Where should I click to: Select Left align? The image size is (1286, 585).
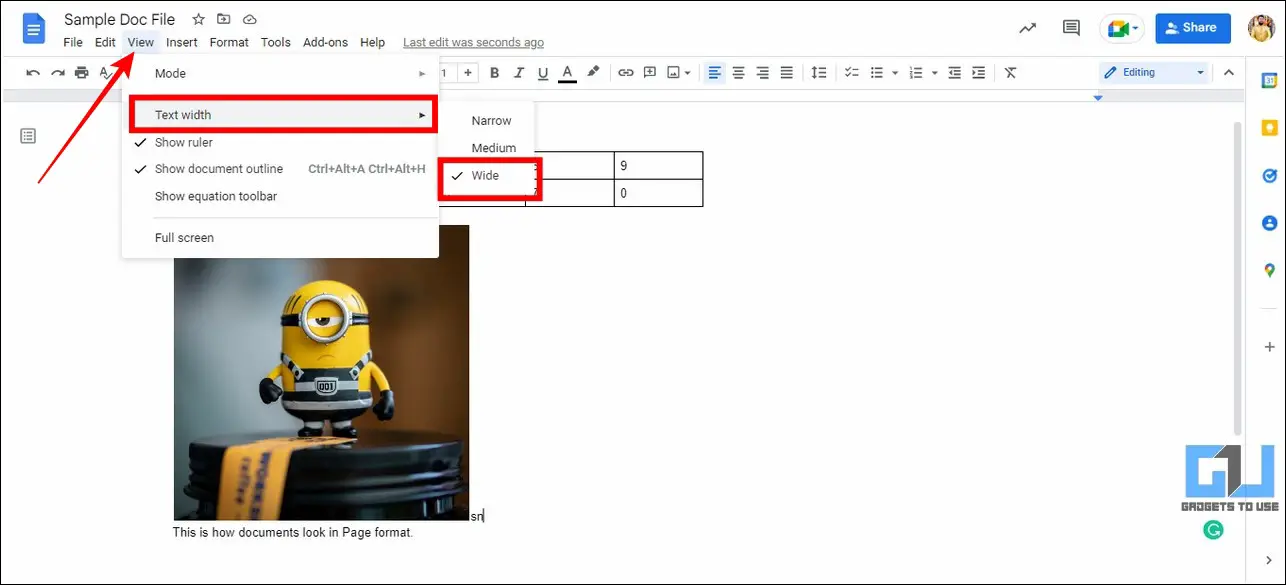click(x=715, y=73)
